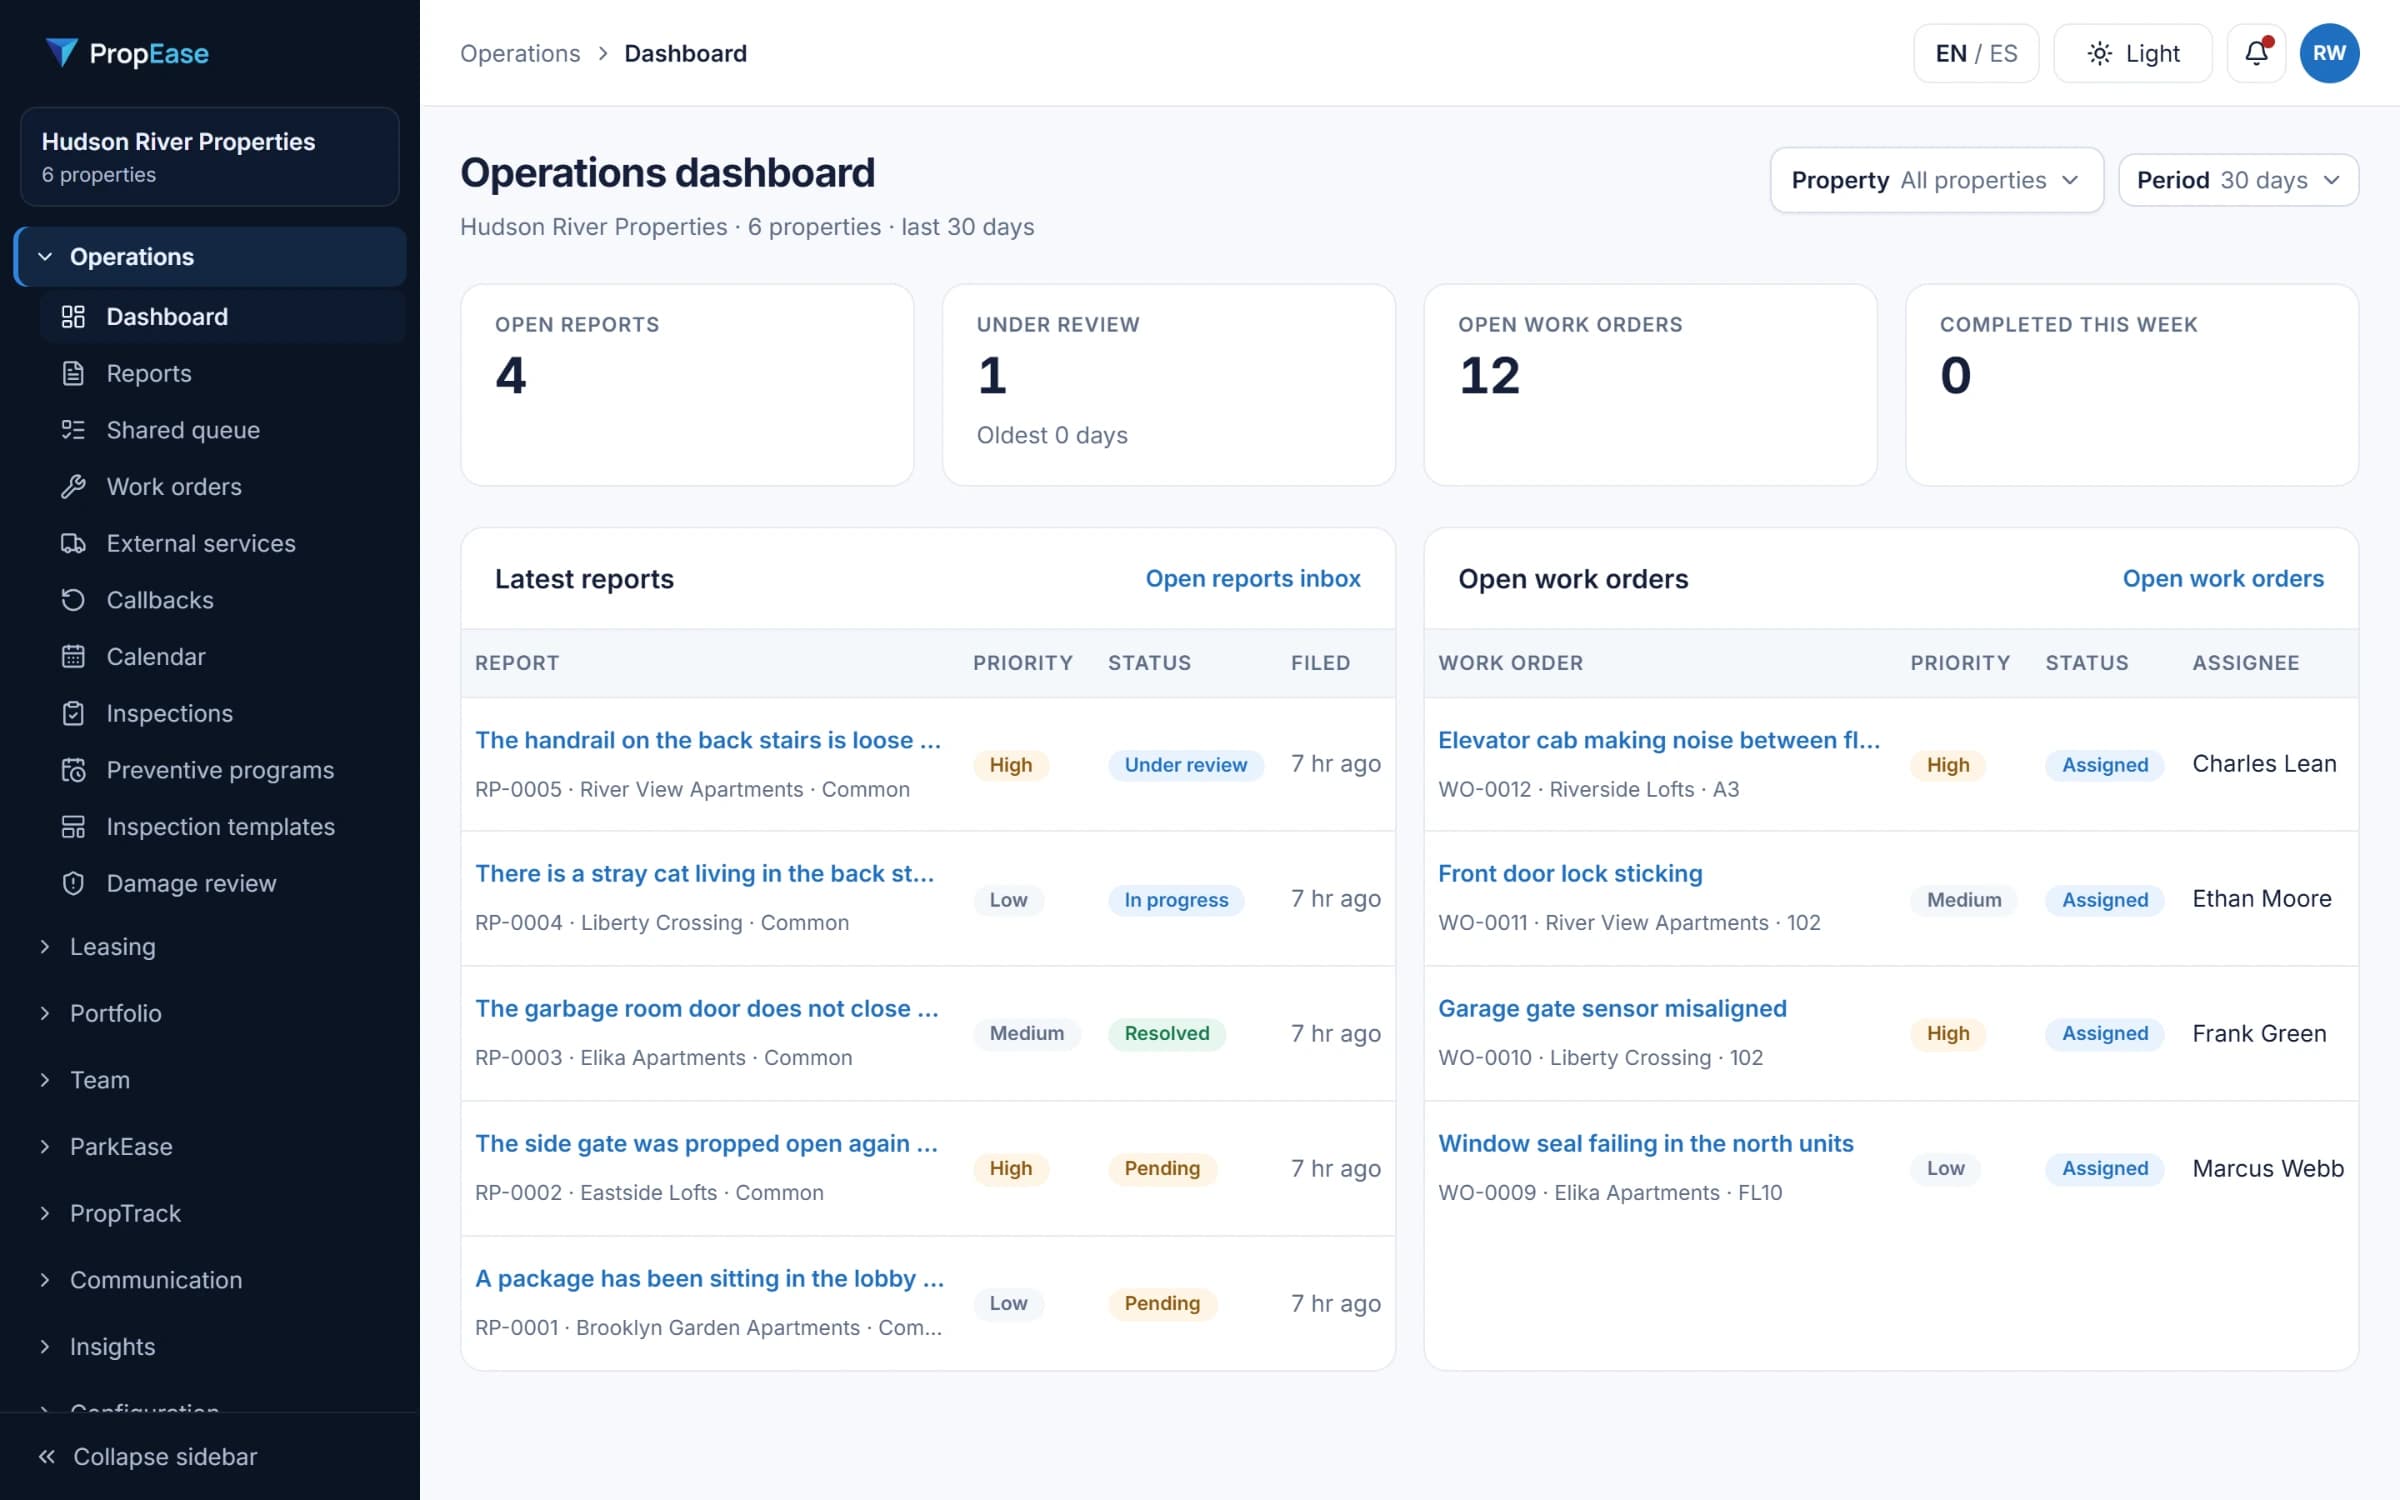Click the Damage review shield icon
Screen dimensions: 2400x1500
pos(73,883)
